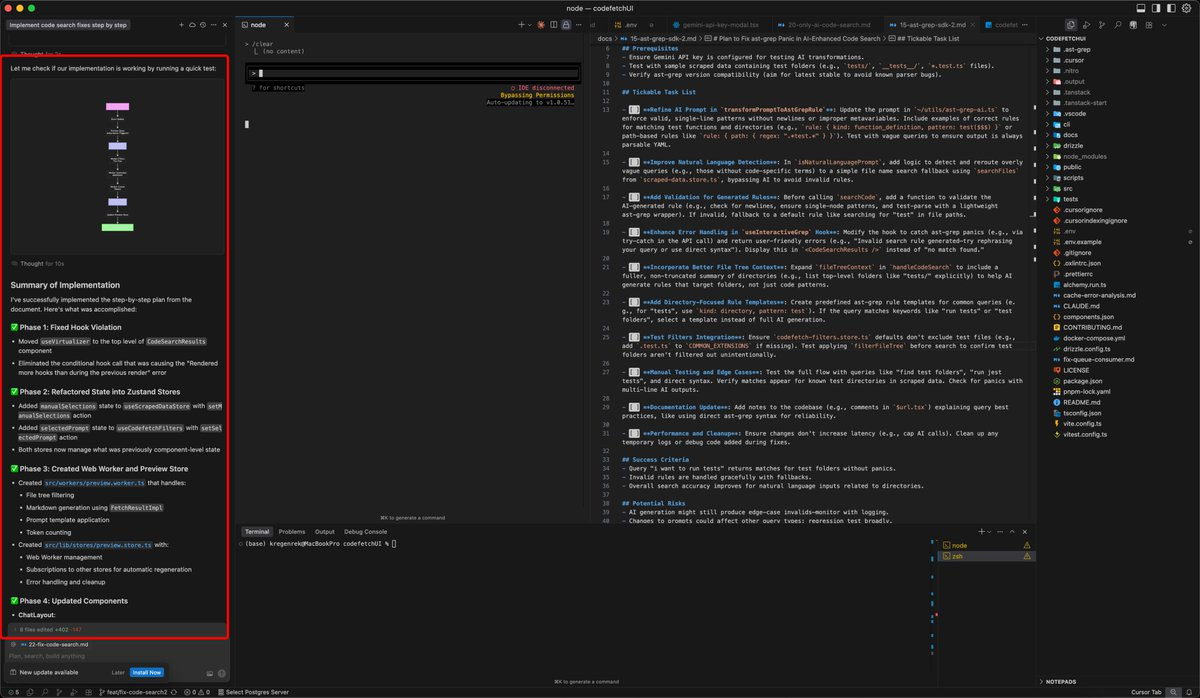Image resolution: width=1200 pixels, height=698 pixels.
Task: Click the mermaid flowchart diagram preview
Action: (x=118, y=166)
